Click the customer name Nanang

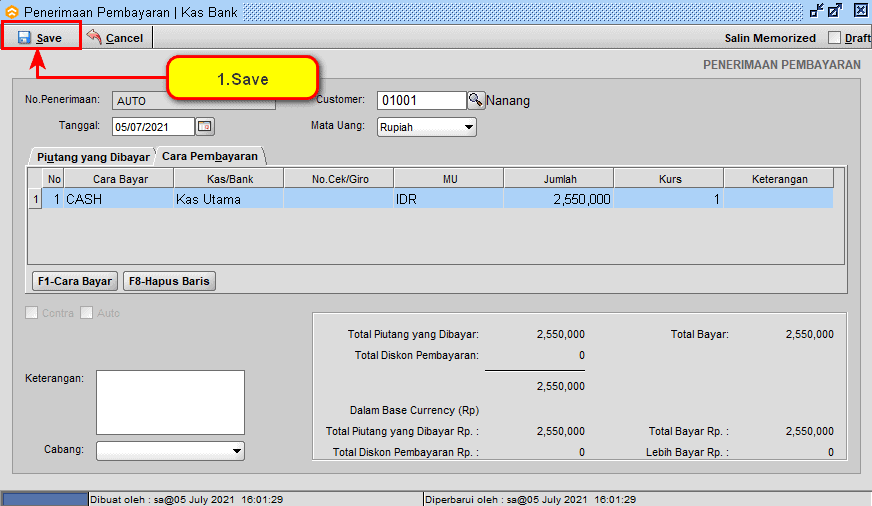coord(508,101)
